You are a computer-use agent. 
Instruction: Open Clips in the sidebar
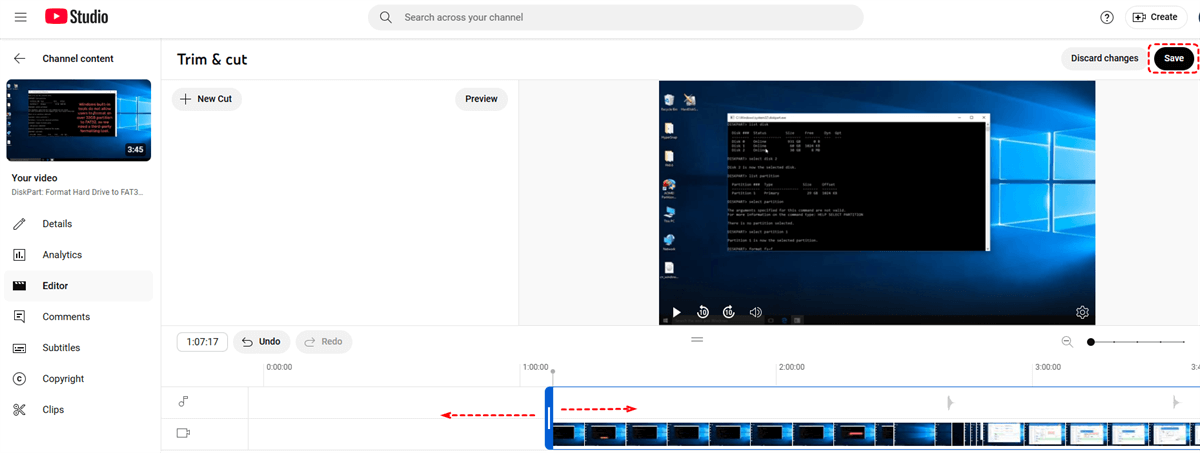click(x=78, y=410)
